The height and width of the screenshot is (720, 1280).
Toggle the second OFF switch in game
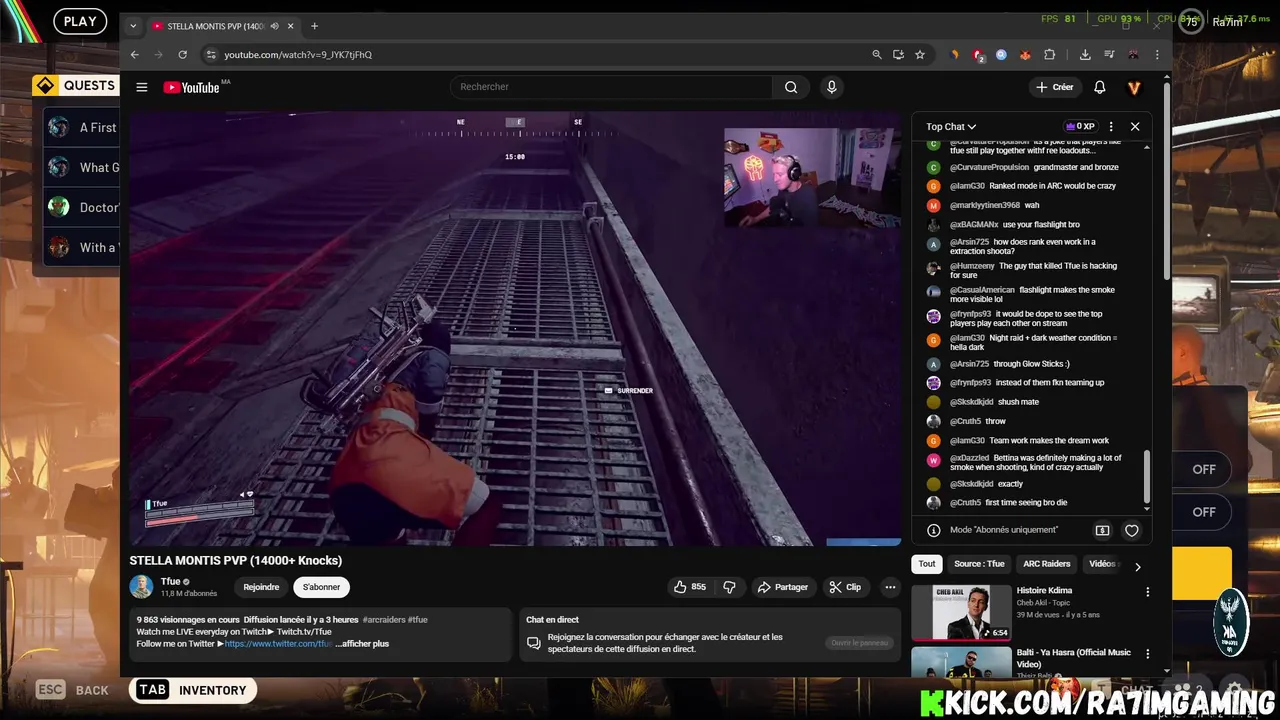[1204, 512]
